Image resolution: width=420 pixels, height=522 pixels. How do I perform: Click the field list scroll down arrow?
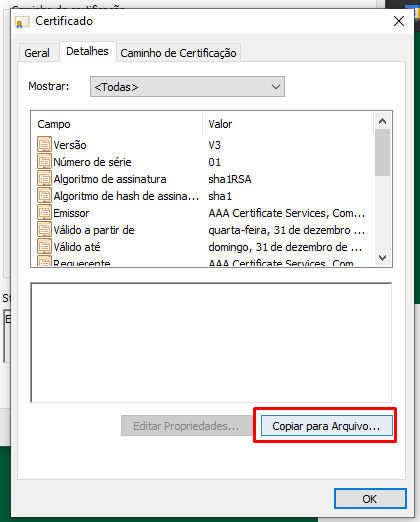pos(382,258)
